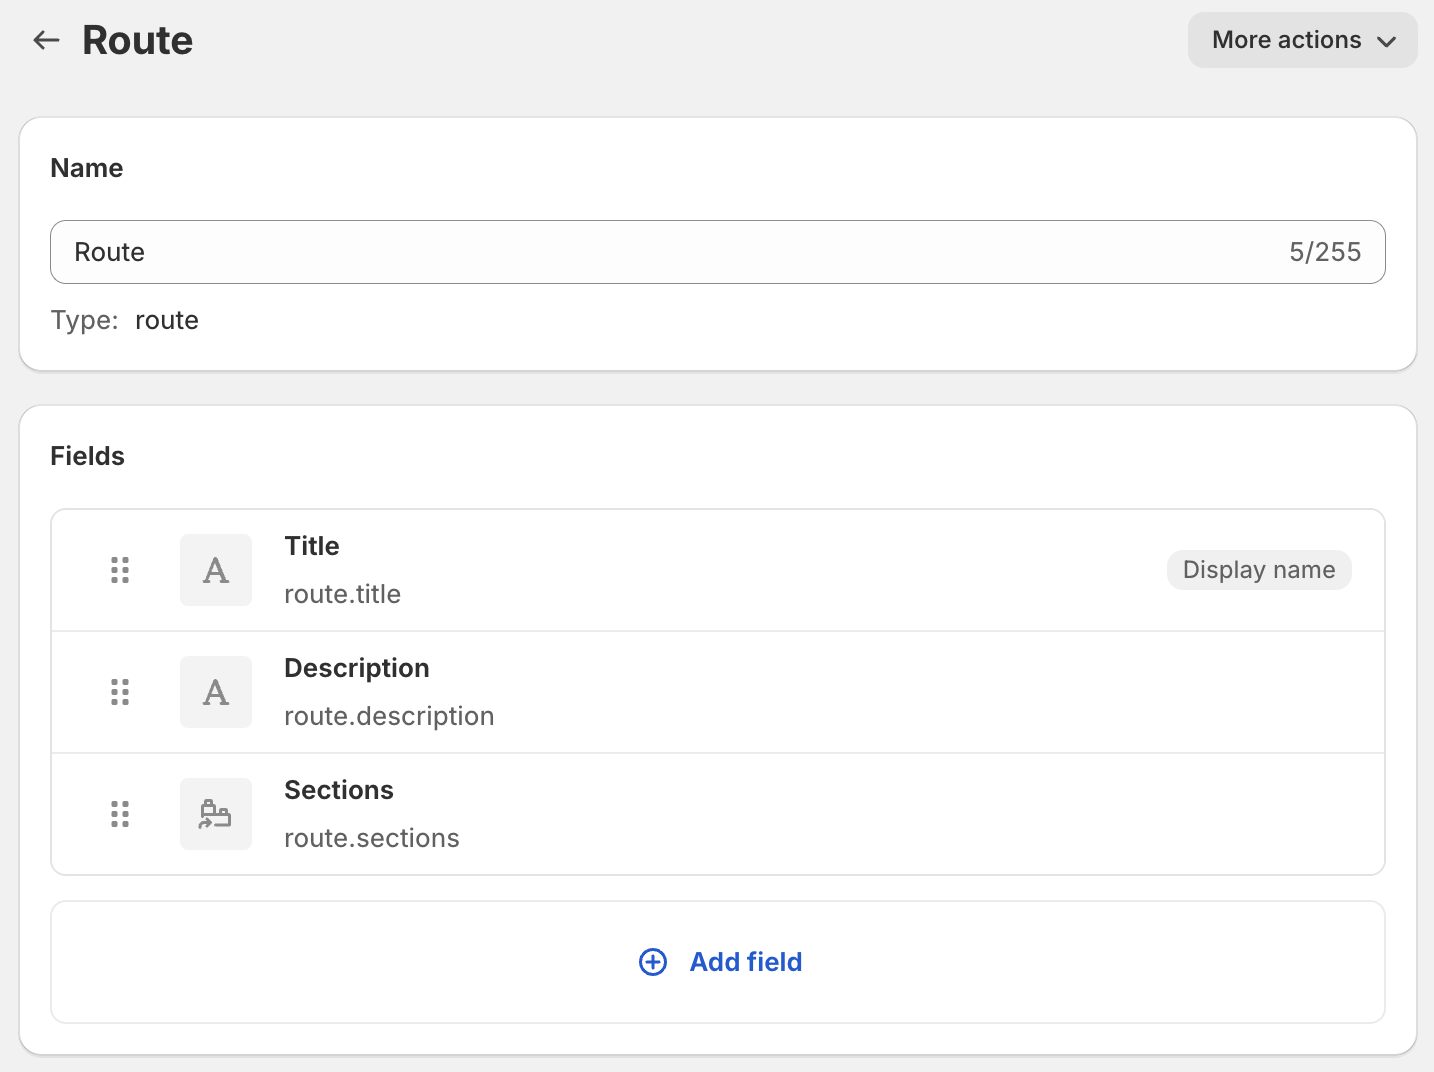Click the Display name badge on Title
This screenshot has width=1434, height=1072.
pyautogui.click(x=1258, y=569)
